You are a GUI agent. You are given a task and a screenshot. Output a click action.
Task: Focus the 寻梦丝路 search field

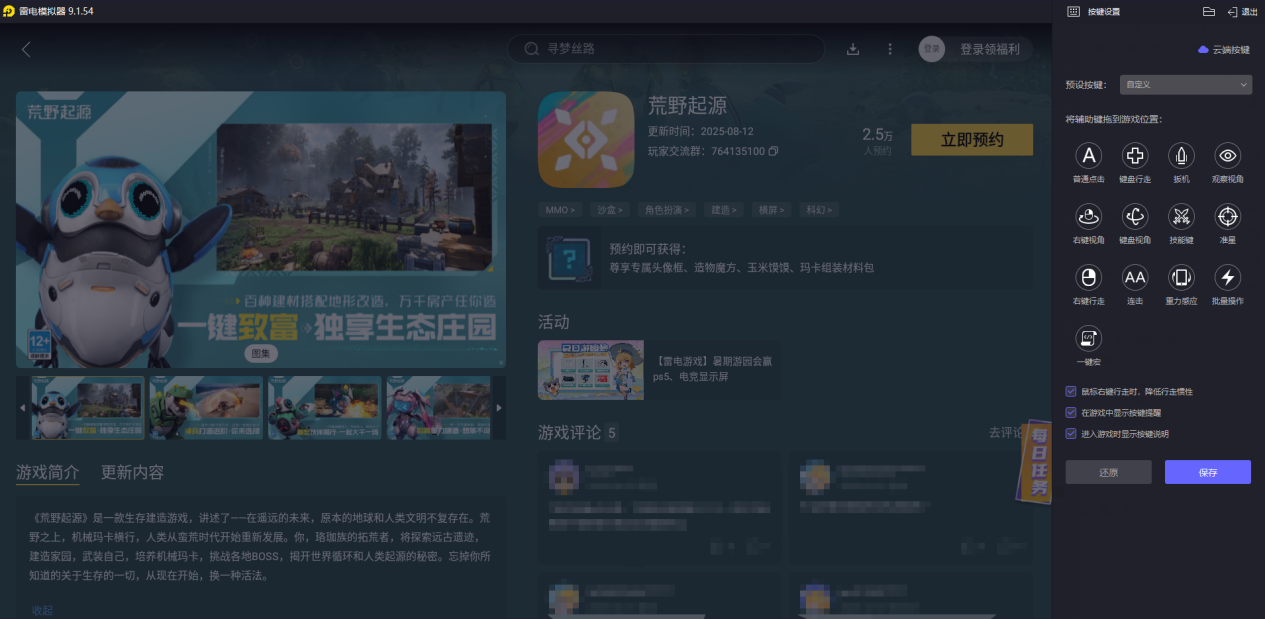666,49
